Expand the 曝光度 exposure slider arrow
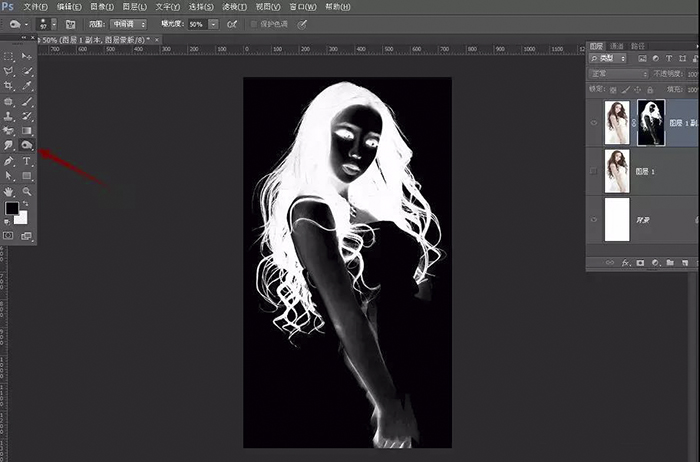The image size is (700, 462). pos(213,23)
